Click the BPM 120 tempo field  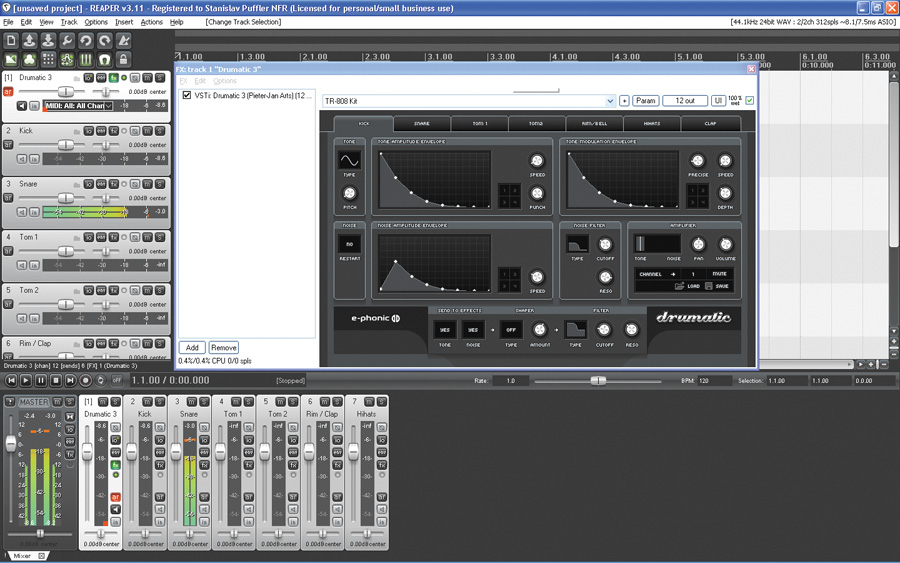[x=715, y=380]
